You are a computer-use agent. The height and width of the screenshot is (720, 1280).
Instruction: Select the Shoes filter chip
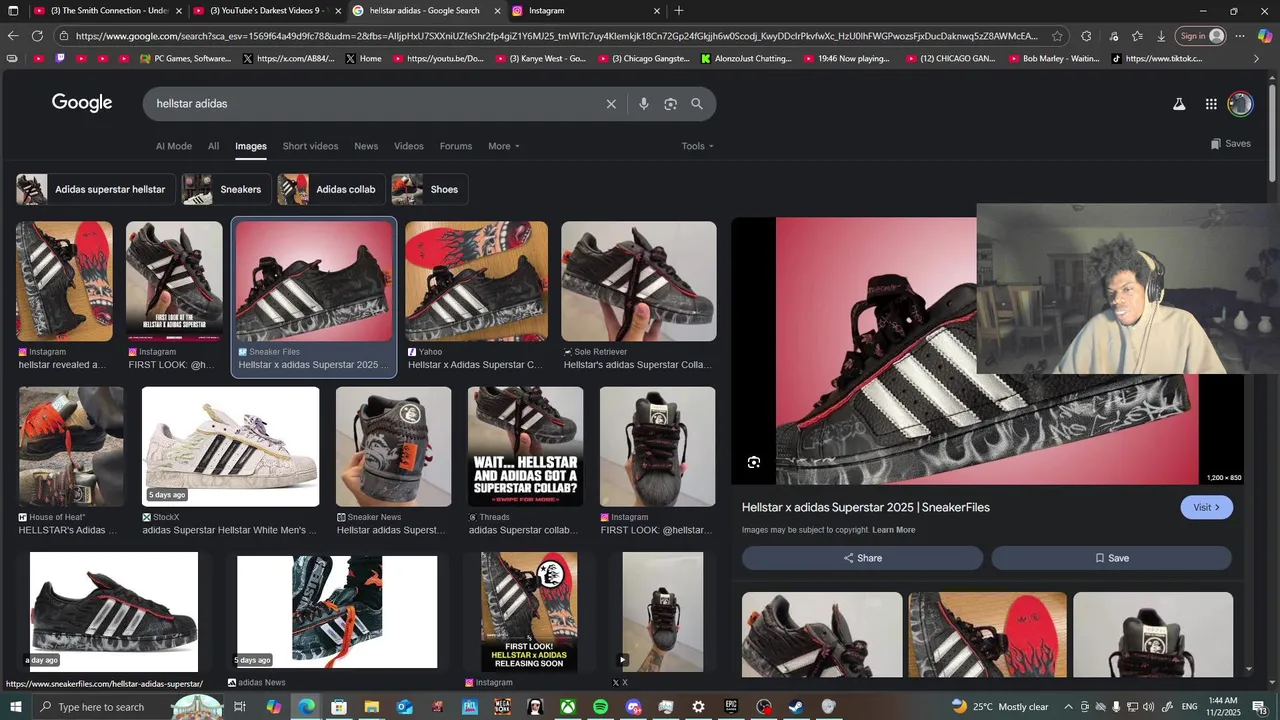(x=429, y=189)
